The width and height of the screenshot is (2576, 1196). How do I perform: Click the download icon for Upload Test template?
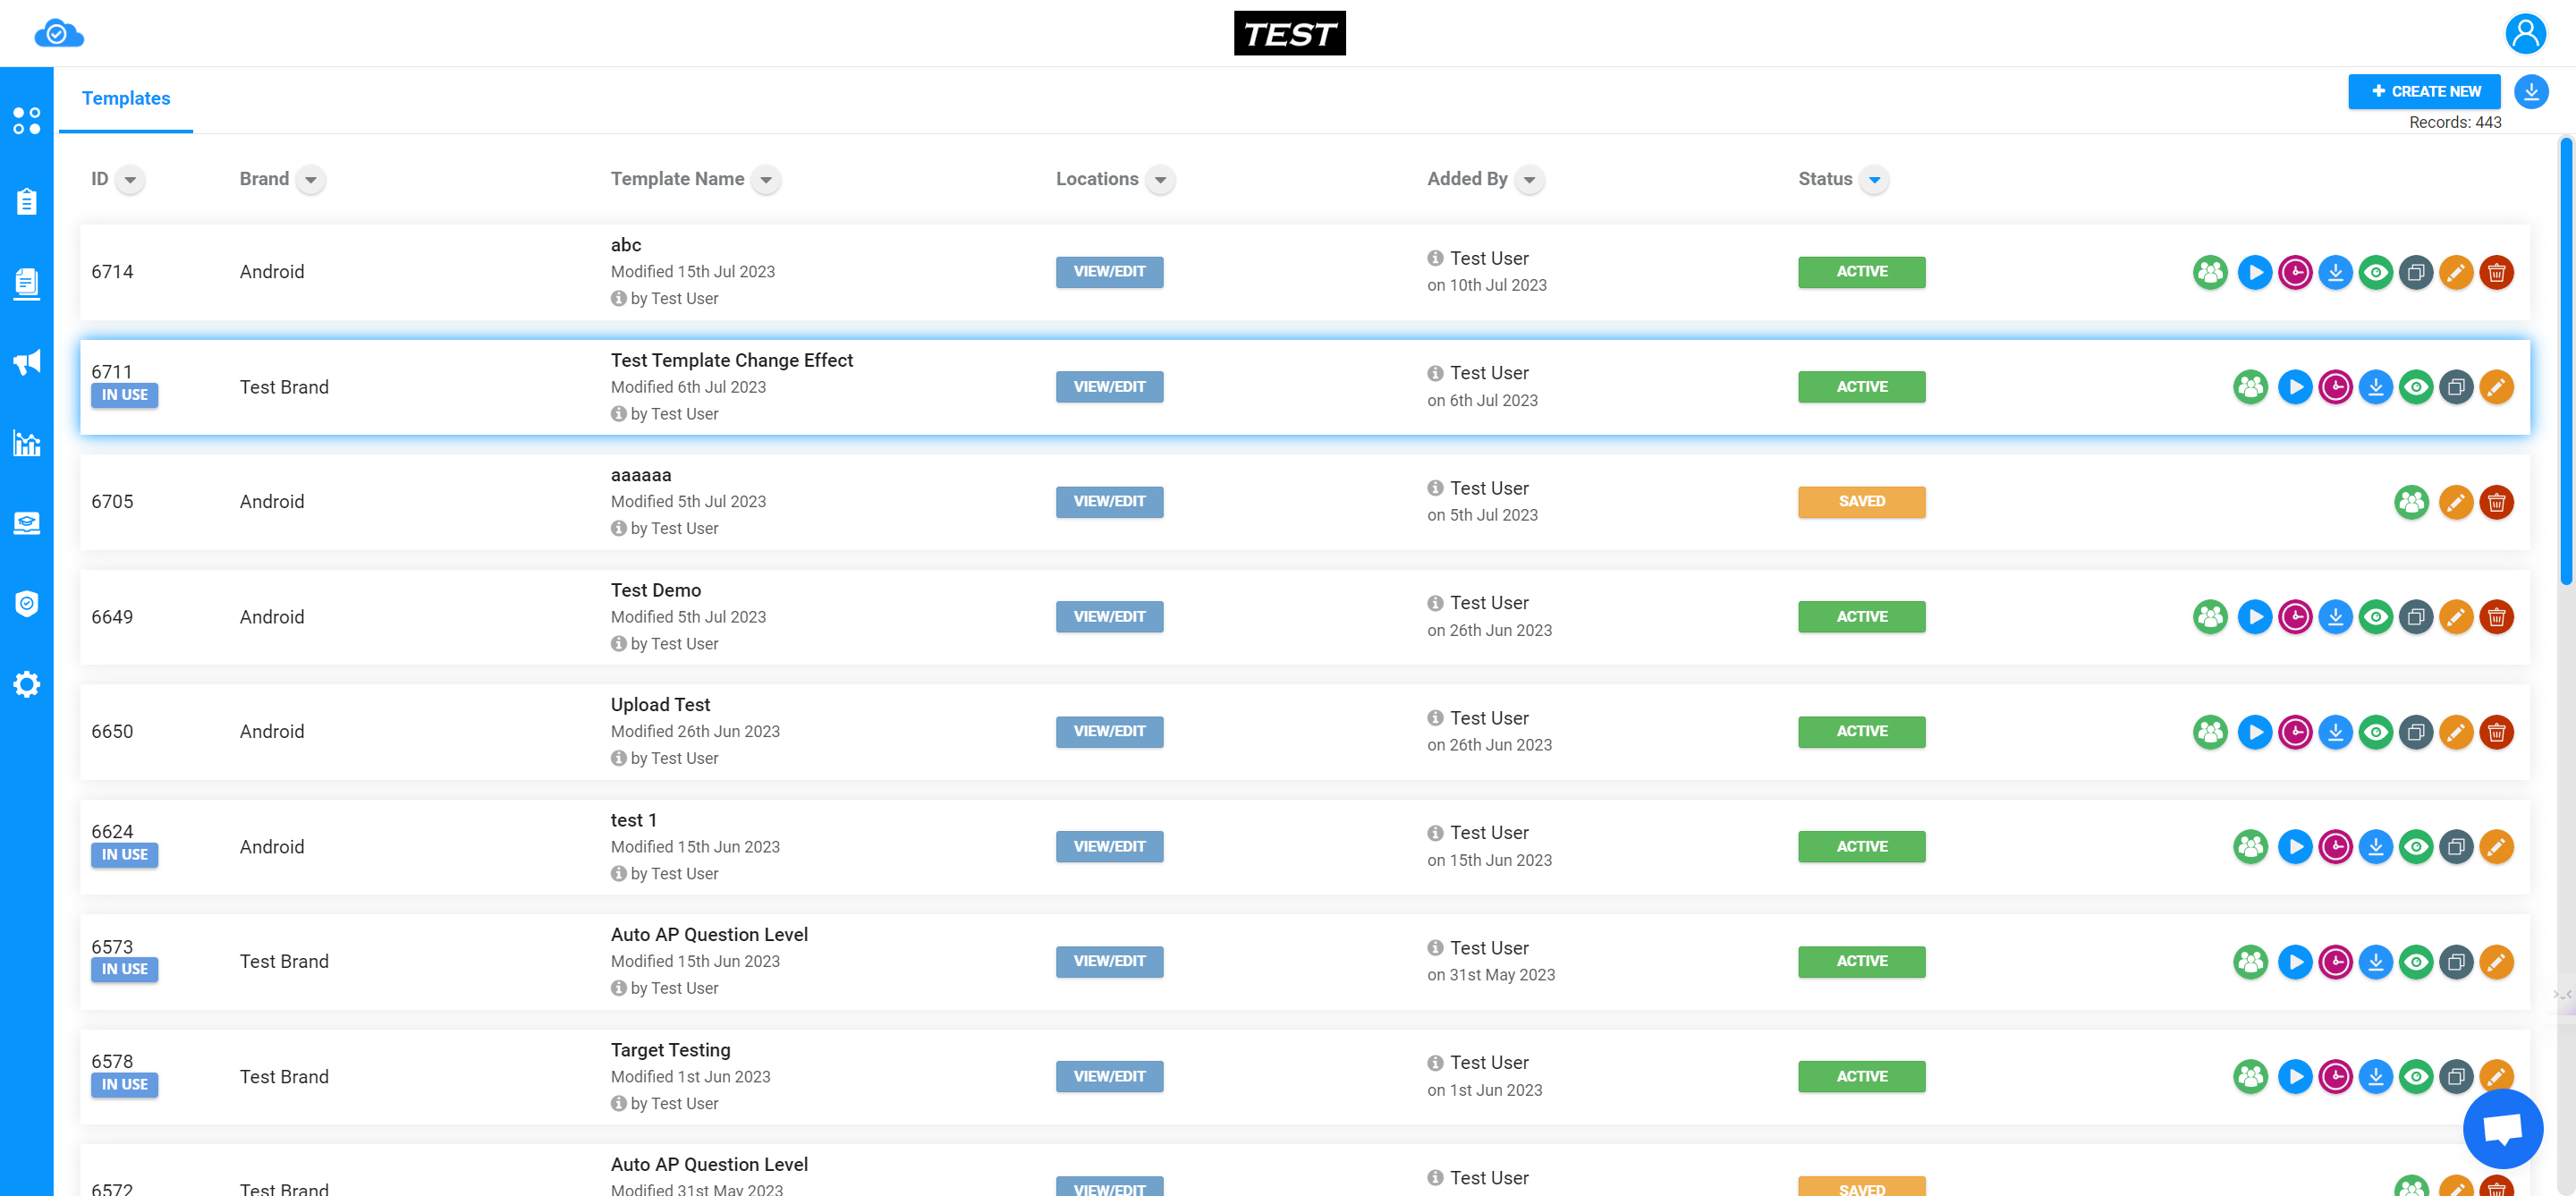[x=2334, y=731]
